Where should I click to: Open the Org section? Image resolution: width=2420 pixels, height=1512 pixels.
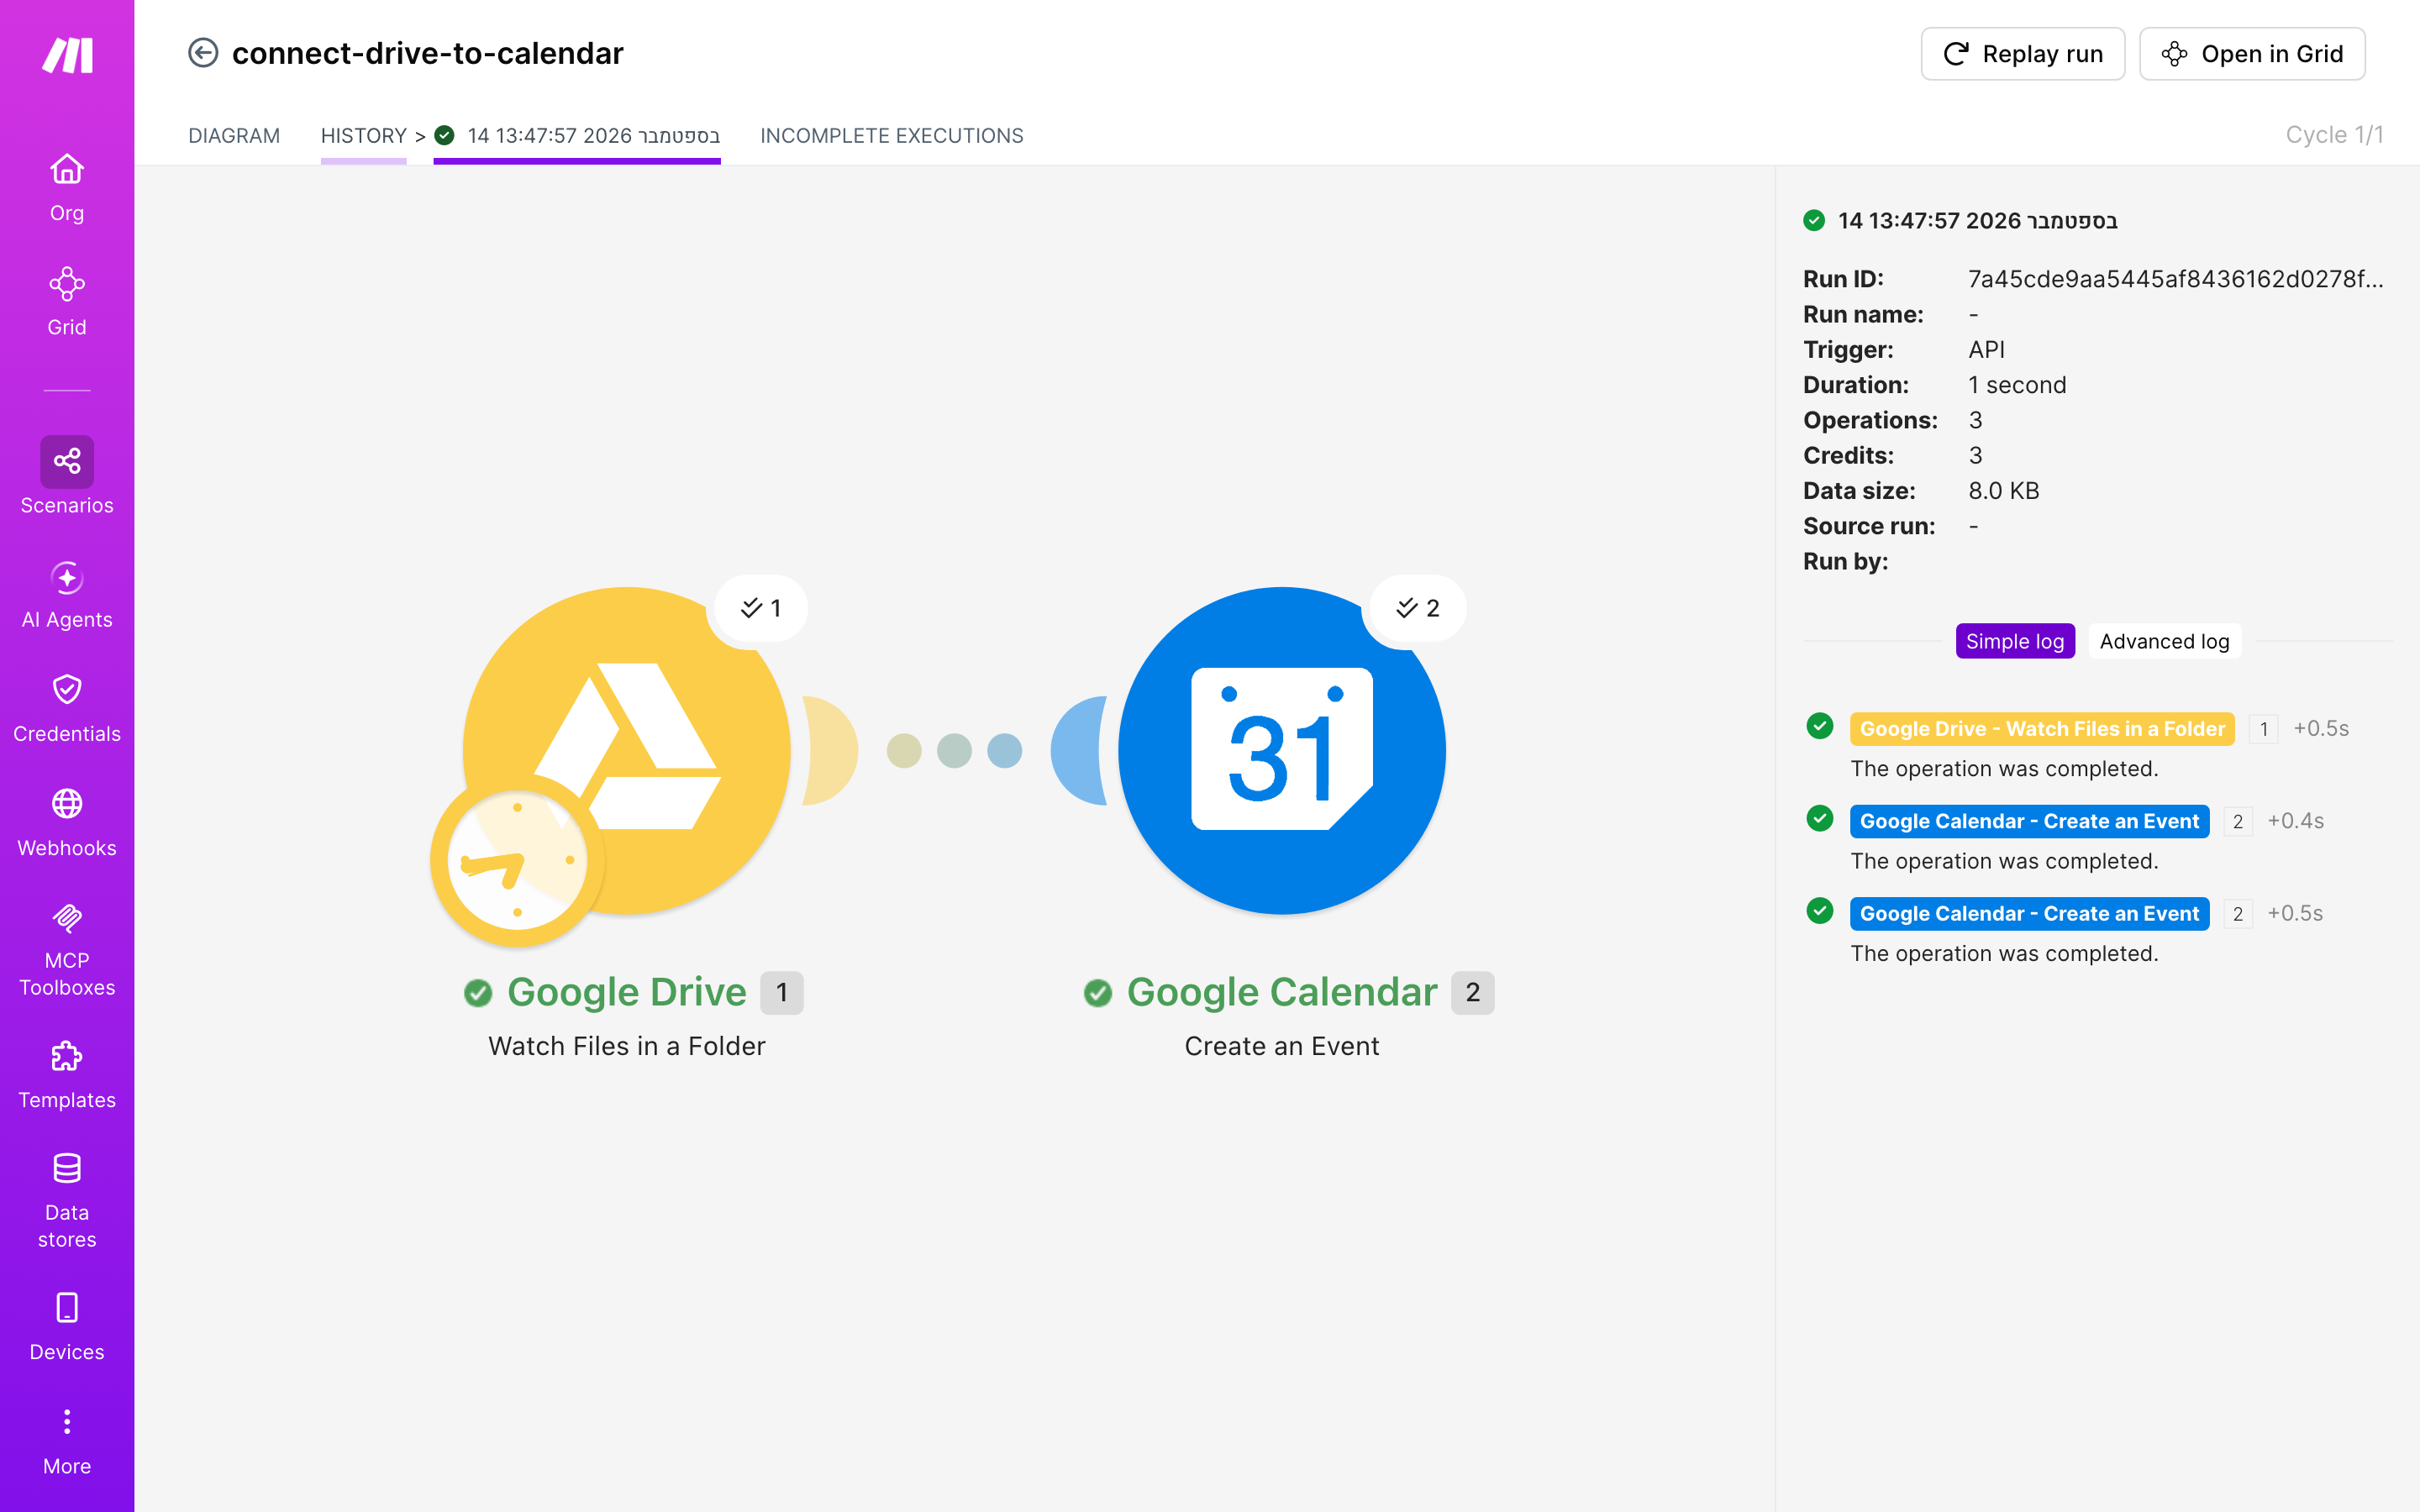(x=67, y=188)
